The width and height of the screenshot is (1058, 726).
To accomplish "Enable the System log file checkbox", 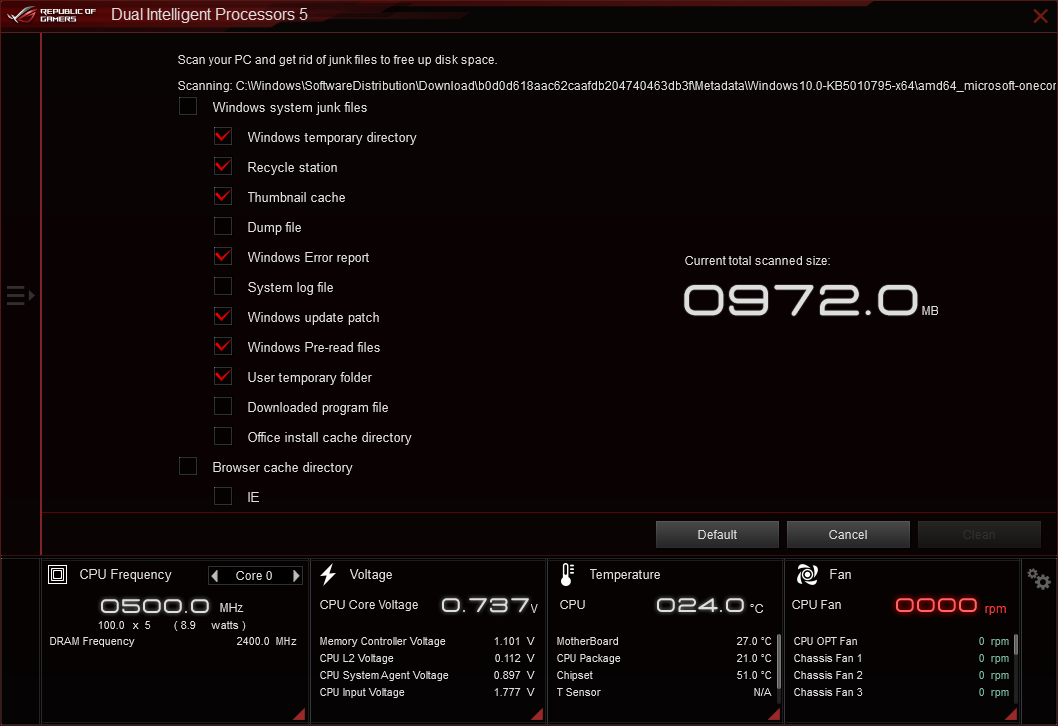I will (x=222, y=286).
